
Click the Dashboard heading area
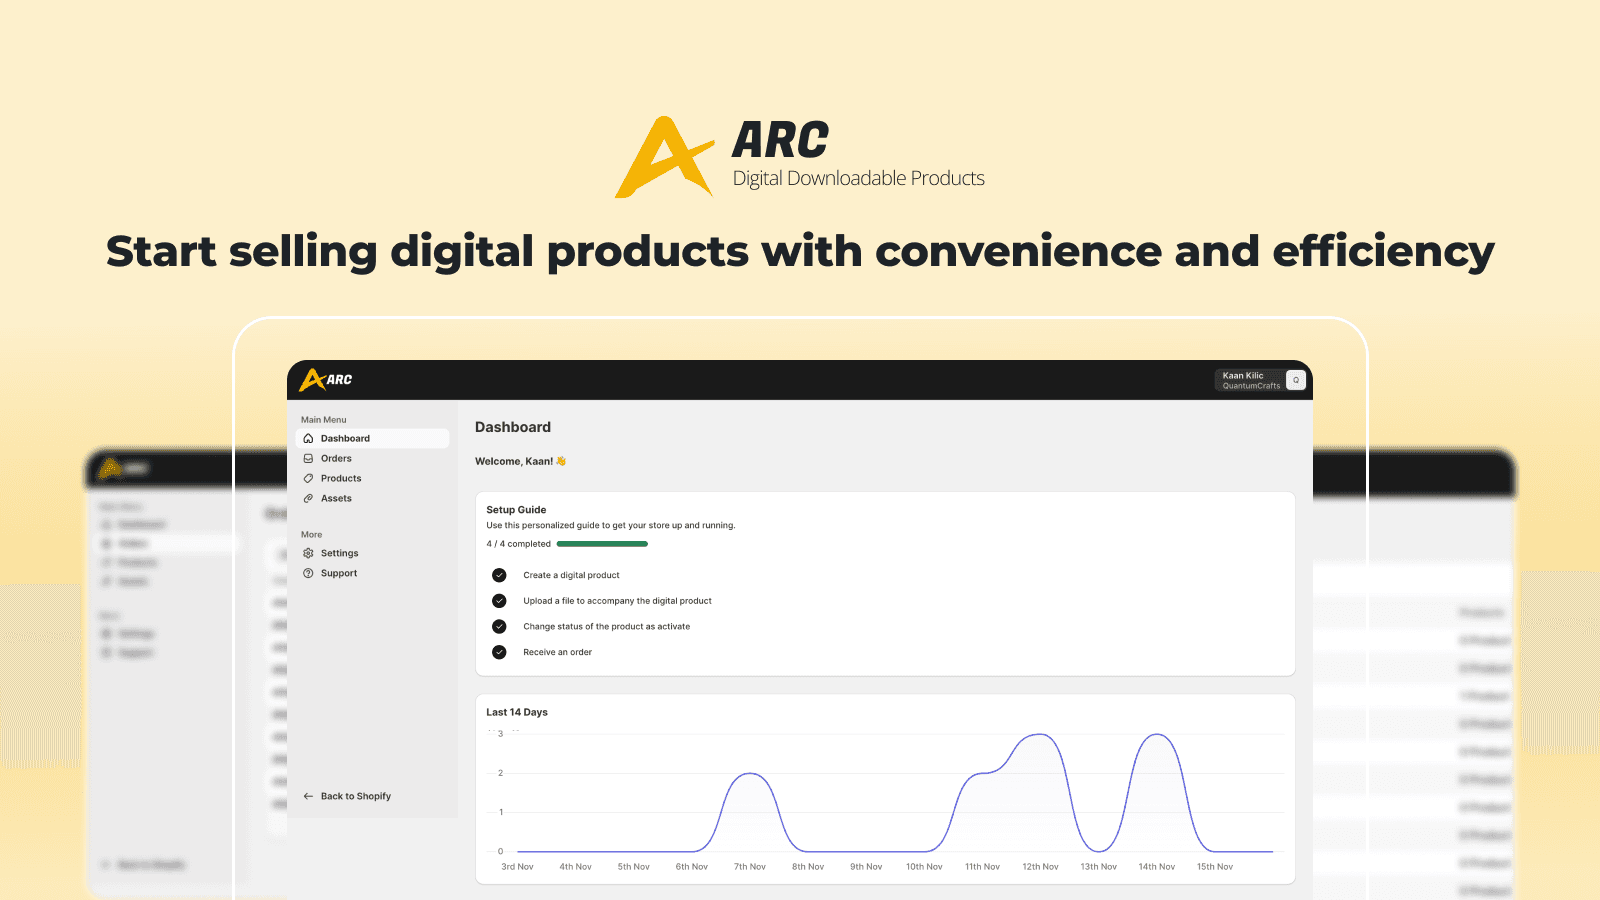[513, 427]
